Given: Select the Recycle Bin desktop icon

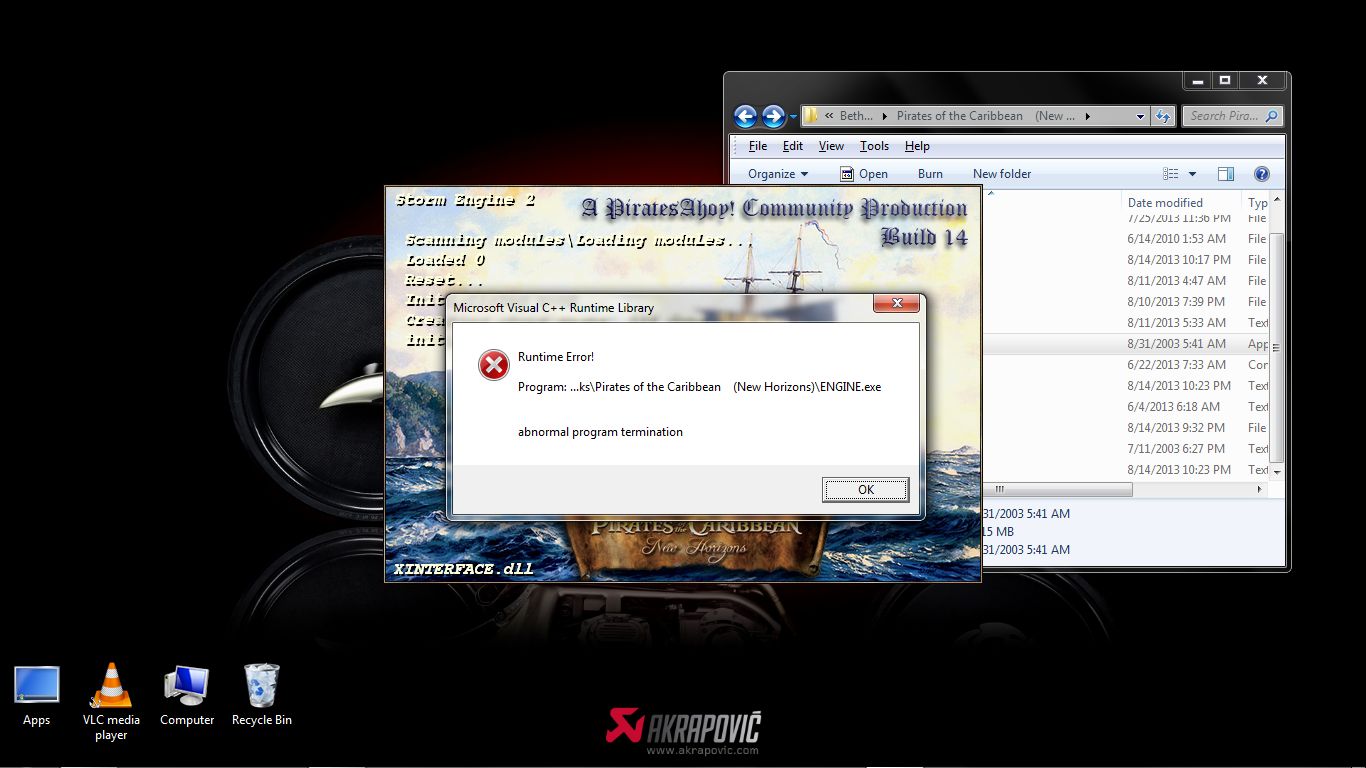Looking at the screenshot, I should point(262,696).
